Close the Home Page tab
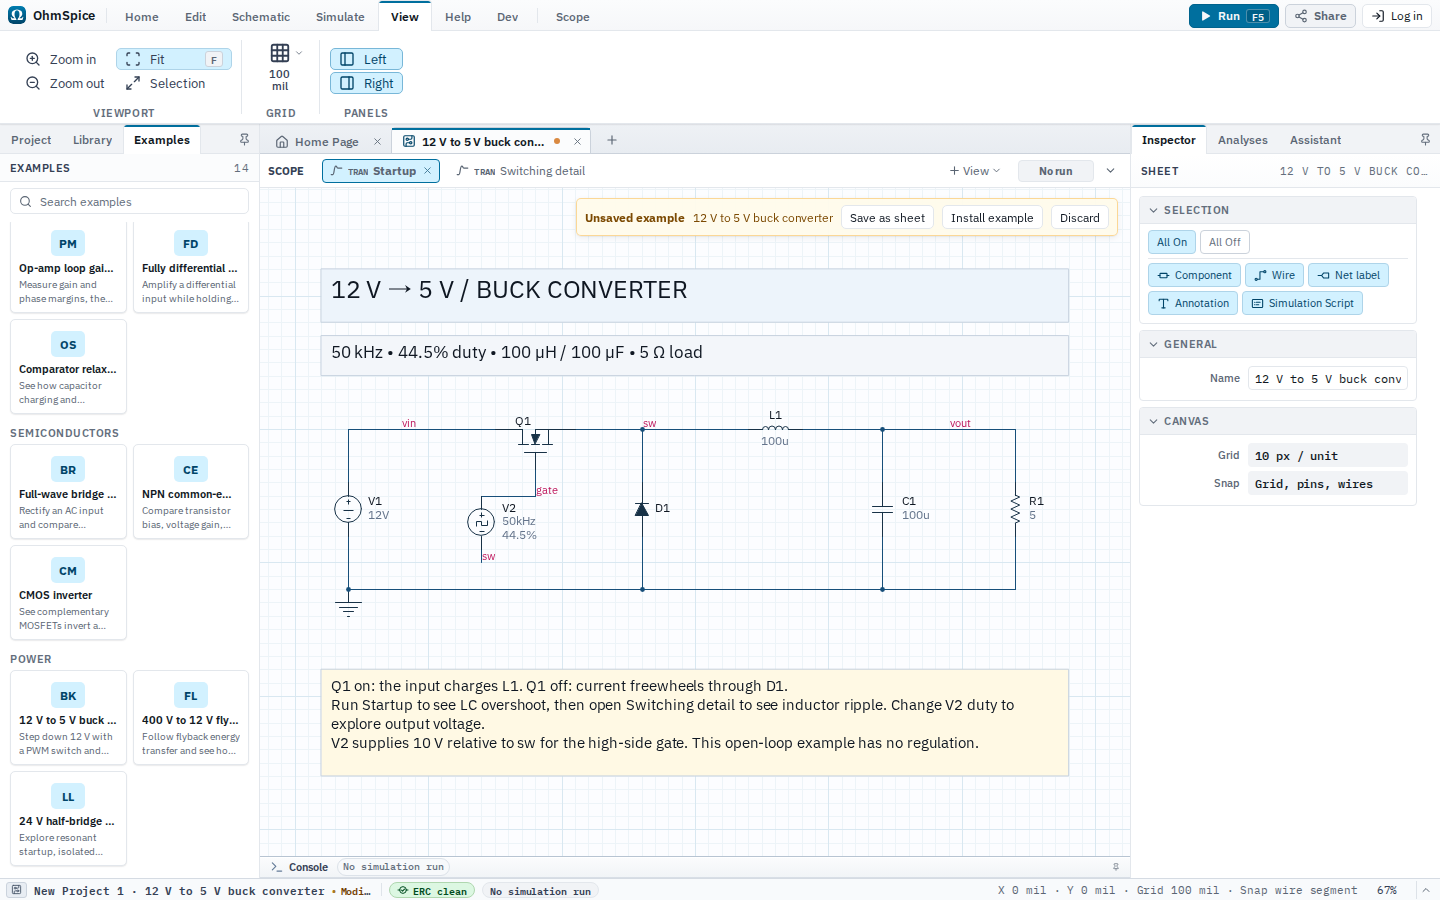 pos(377,142)
